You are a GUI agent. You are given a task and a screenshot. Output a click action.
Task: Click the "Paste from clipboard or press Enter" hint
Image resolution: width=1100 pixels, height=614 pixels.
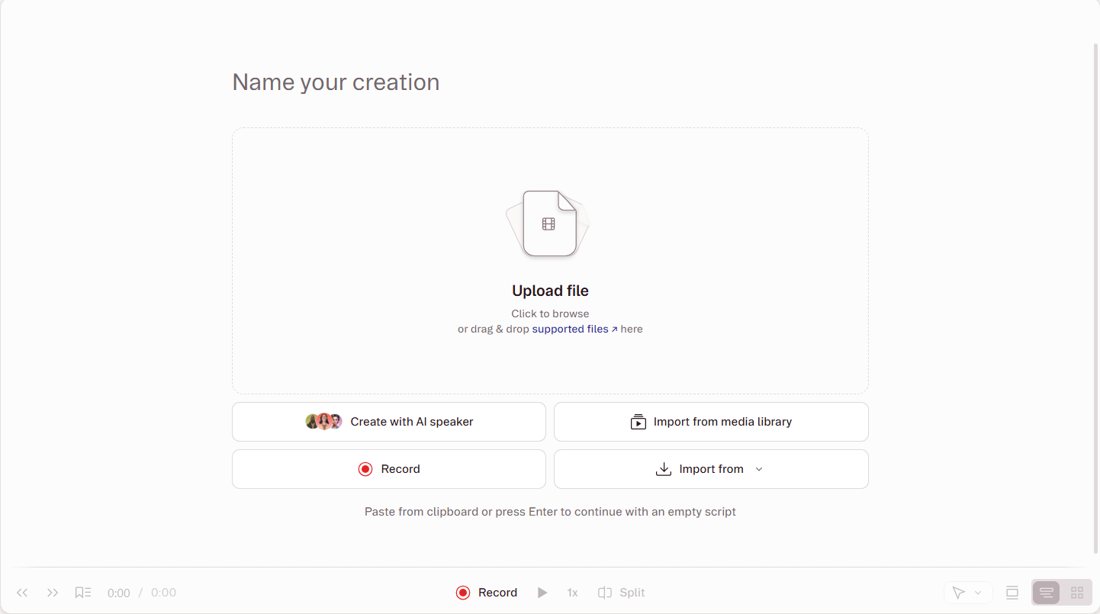click(x=550, y=512)
